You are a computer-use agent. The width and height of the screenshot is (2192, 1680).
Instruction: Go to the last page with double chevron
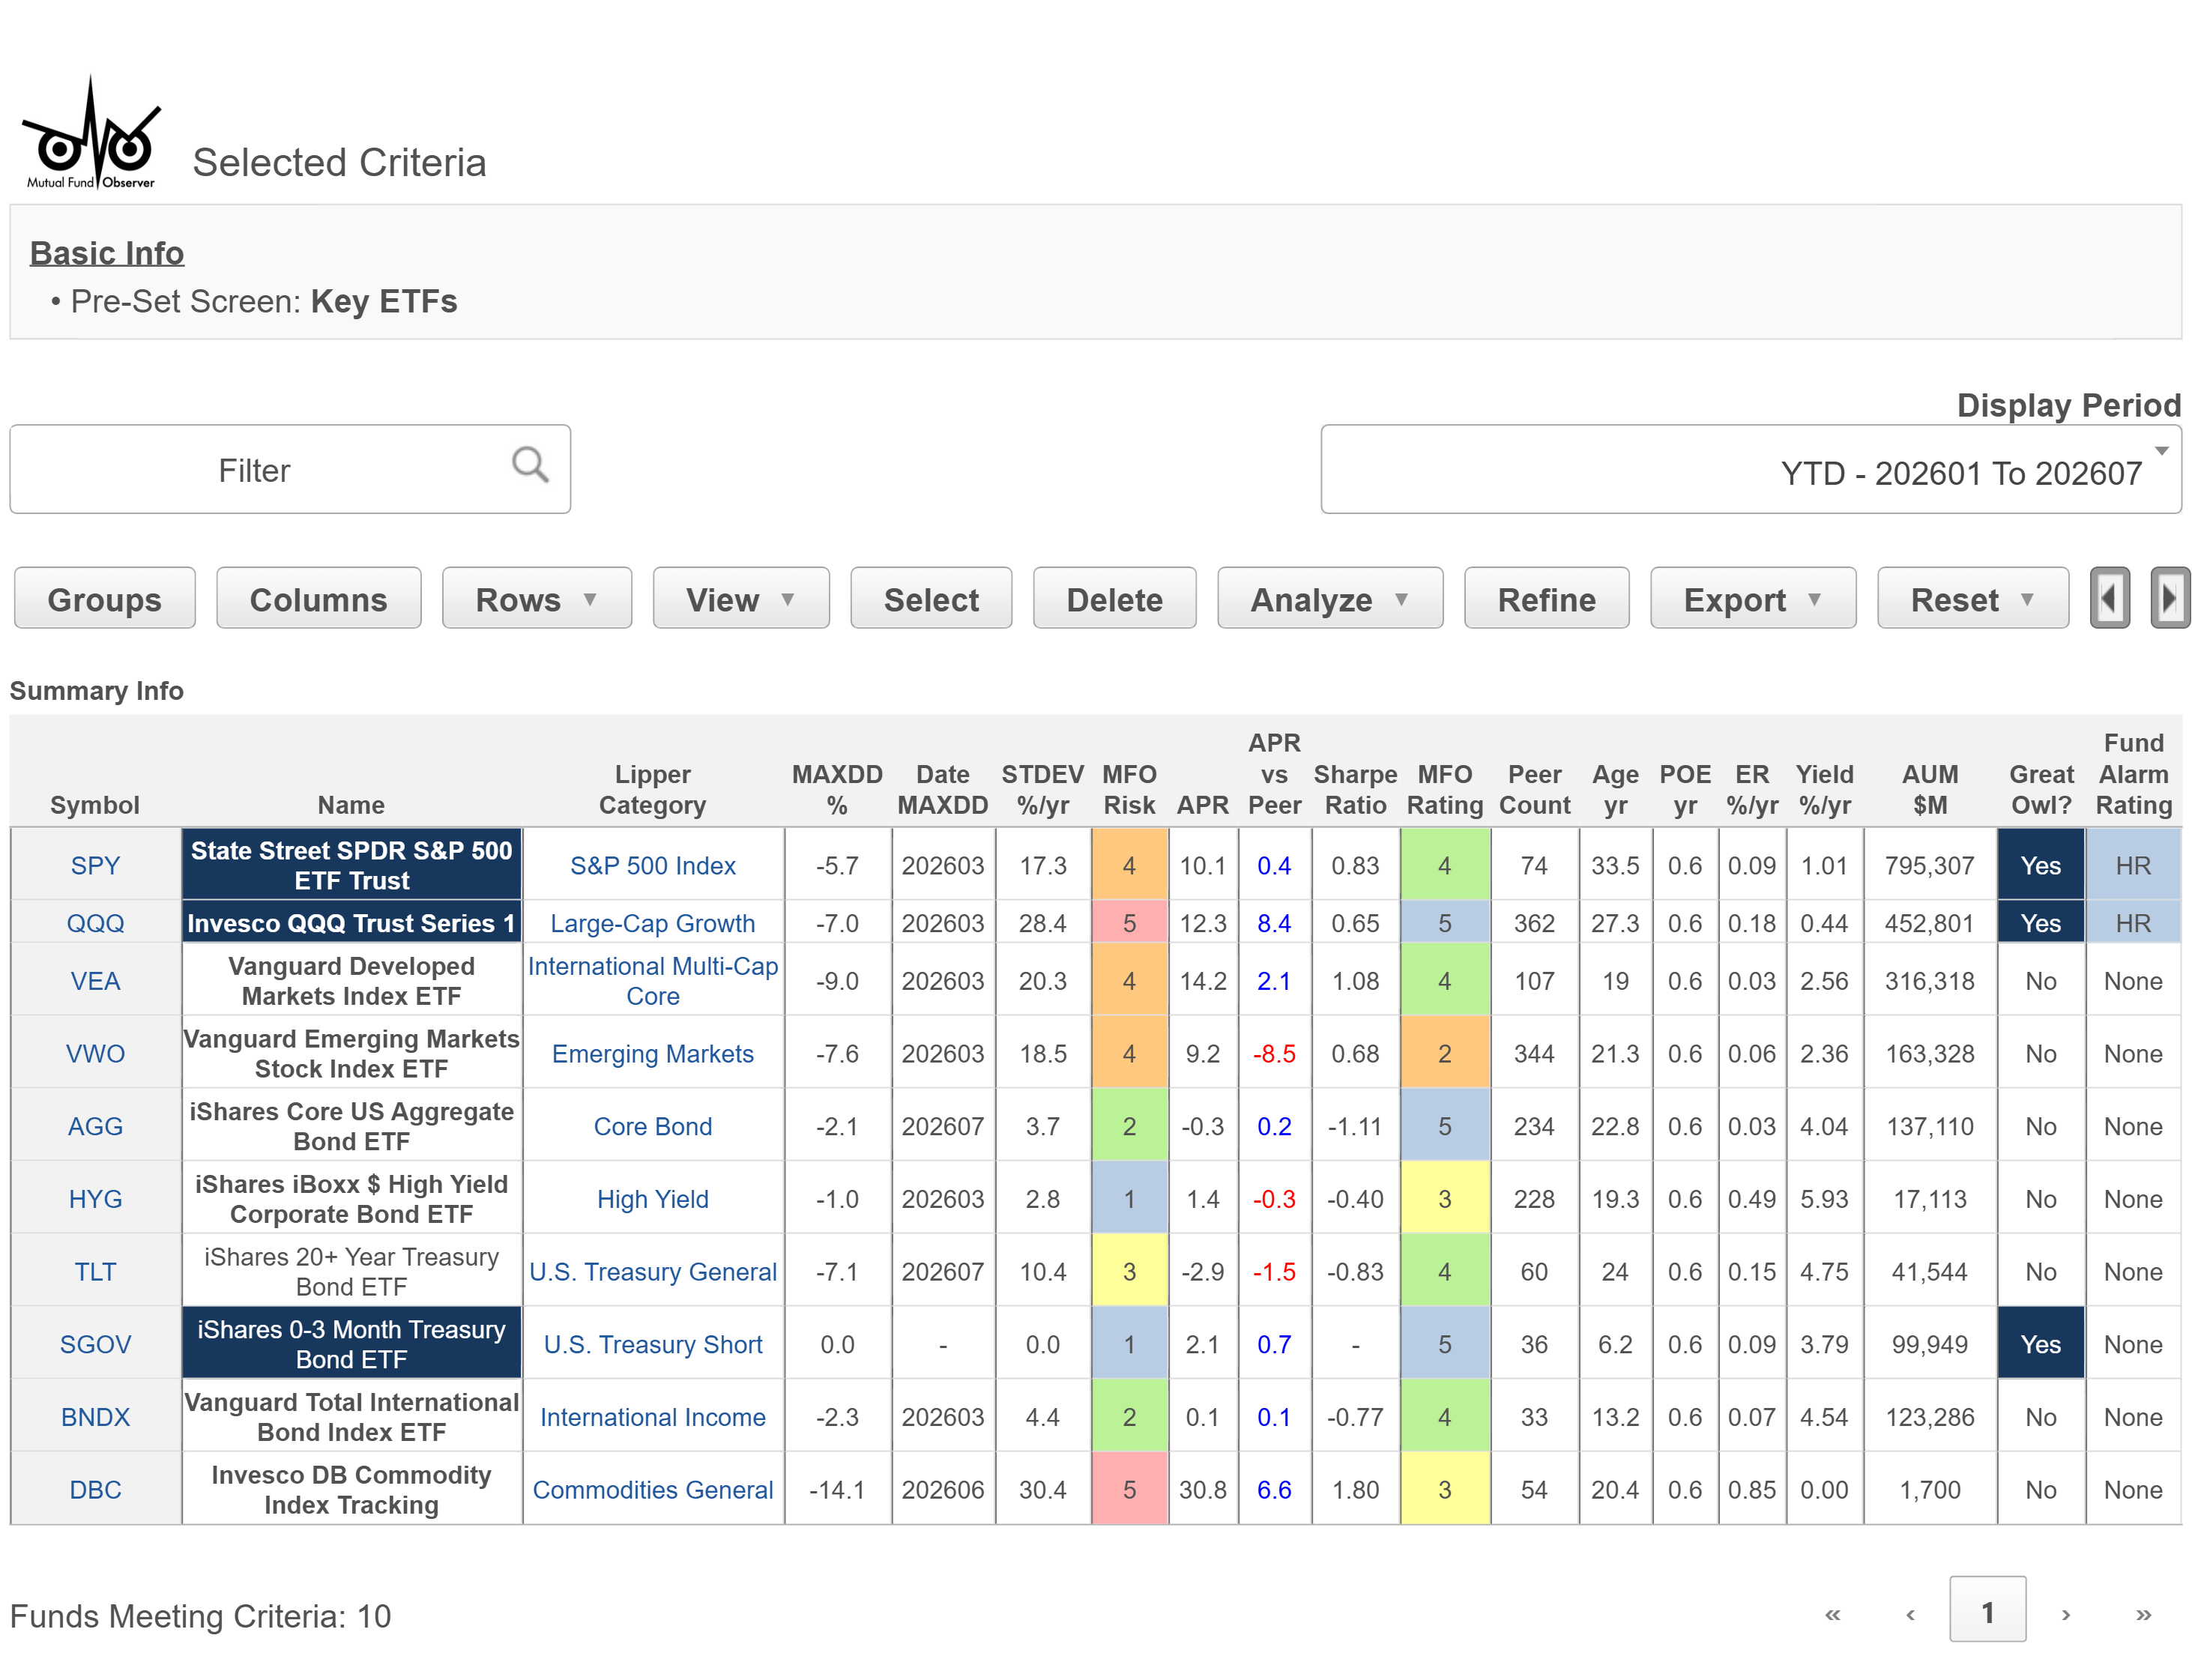2143,1614
